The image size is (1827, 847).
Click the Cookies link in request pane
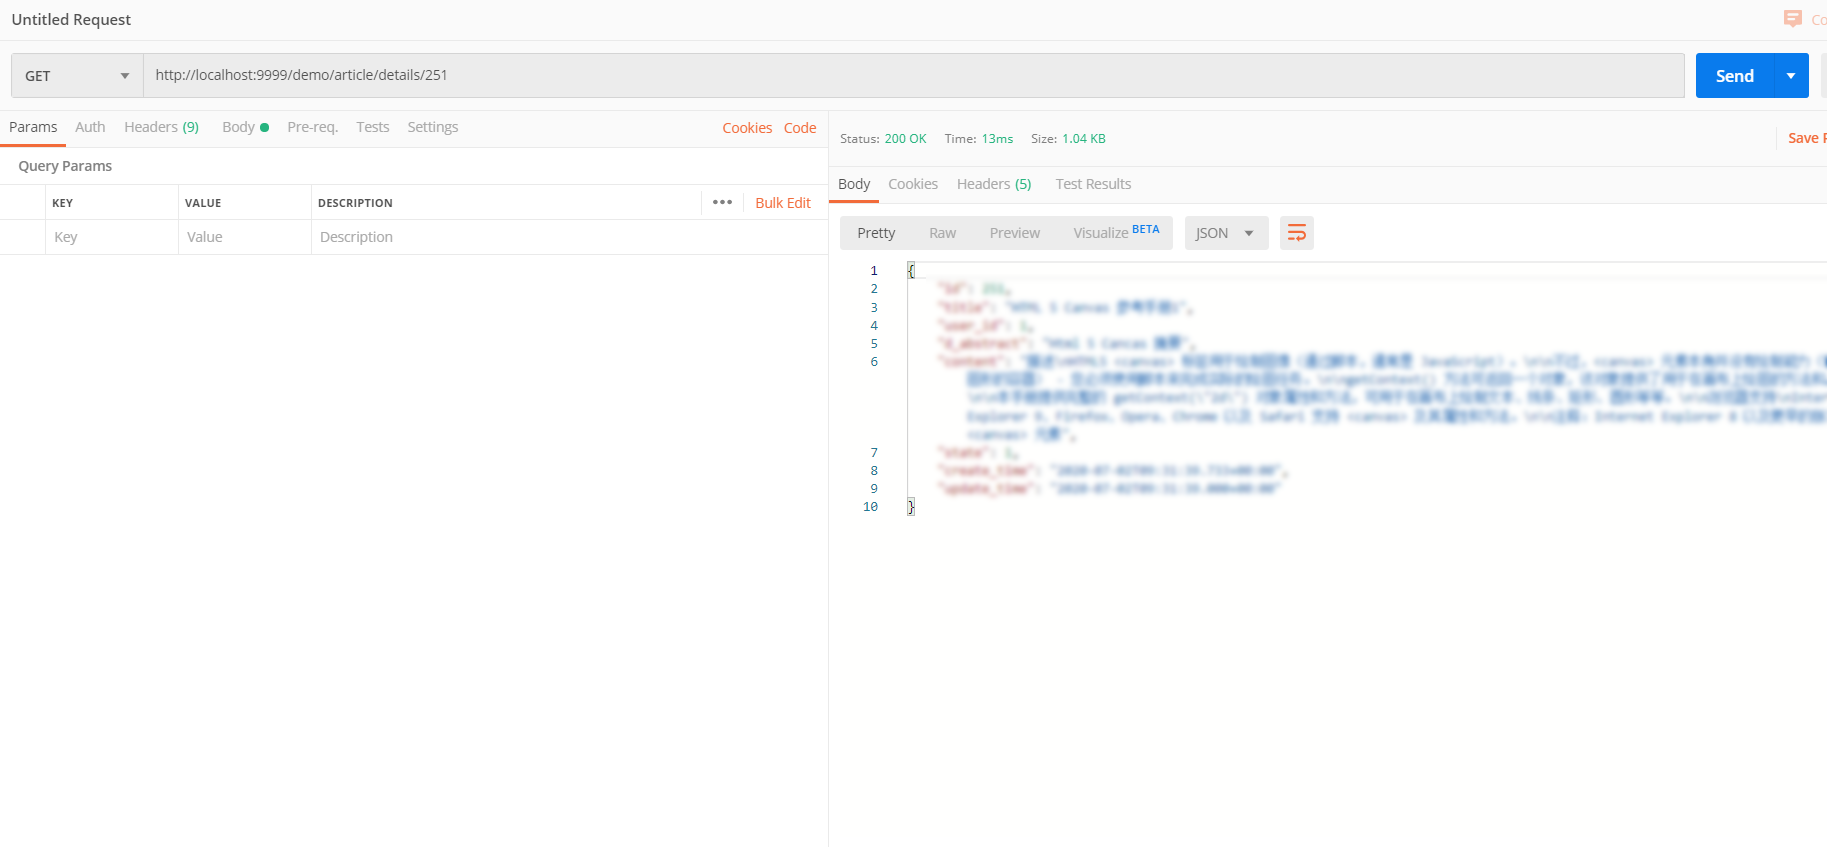click(x=747, y=128)
